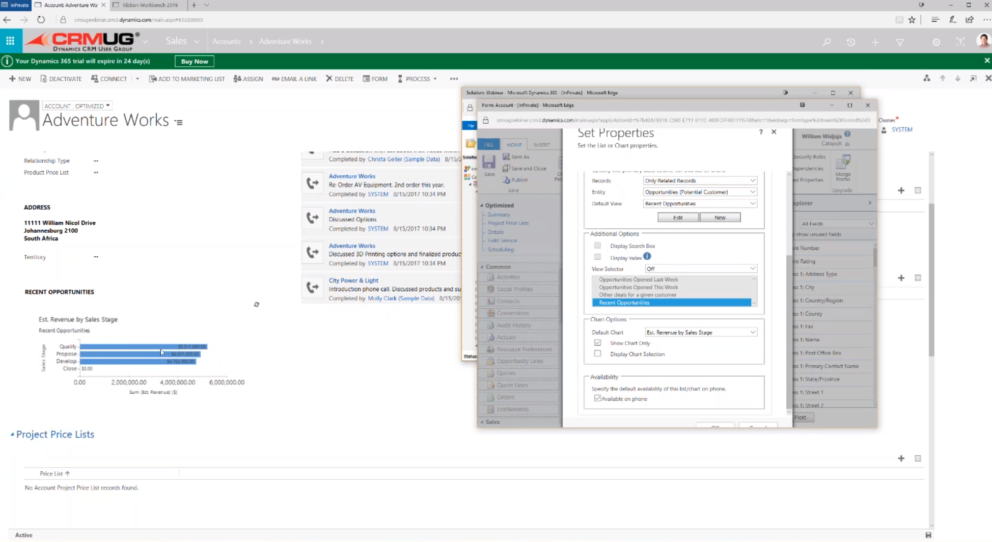Click the phone call icon for City Power & Light
Viewport: 992px width, 542px height.
(313, 287)
